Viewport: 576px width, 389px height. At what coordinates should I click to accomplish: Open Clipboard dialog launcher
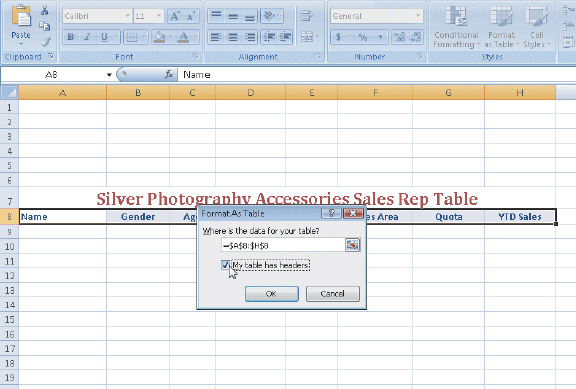click(51, 56)
